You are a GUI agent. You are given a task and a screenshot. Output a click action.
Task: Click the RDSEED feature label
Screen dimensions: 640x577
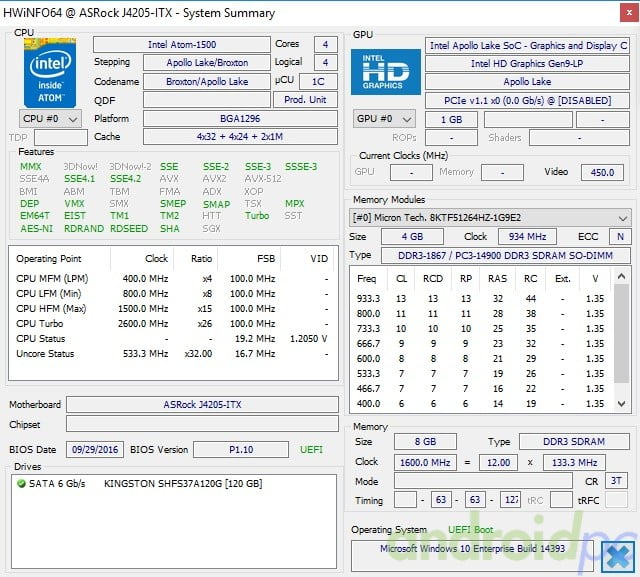click(129, 229)
